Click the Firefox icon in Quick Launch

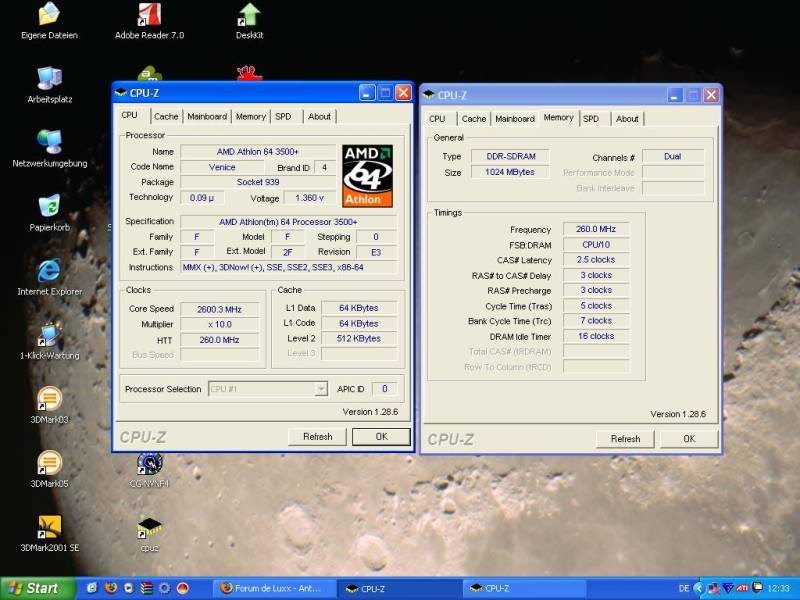click(x=110, y=588)
